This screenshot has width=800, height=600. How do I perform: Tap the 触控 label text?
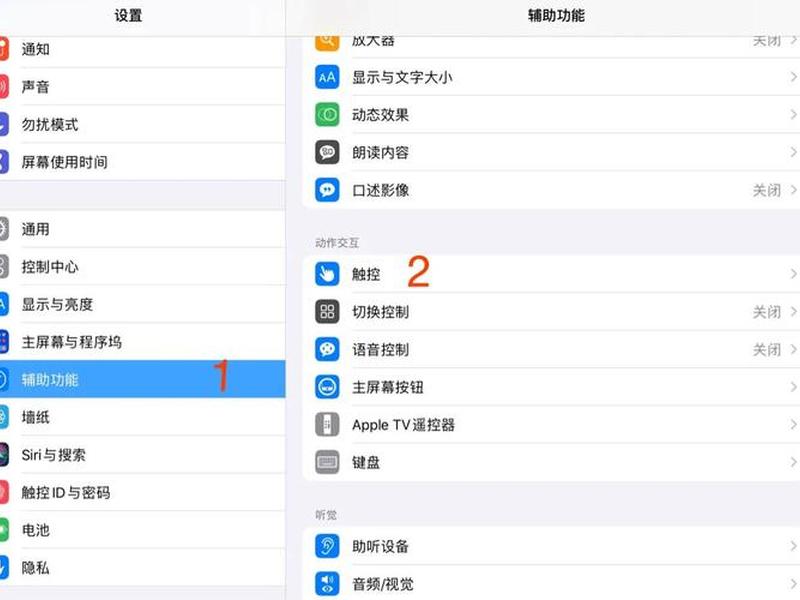click(x=366, y=274)
